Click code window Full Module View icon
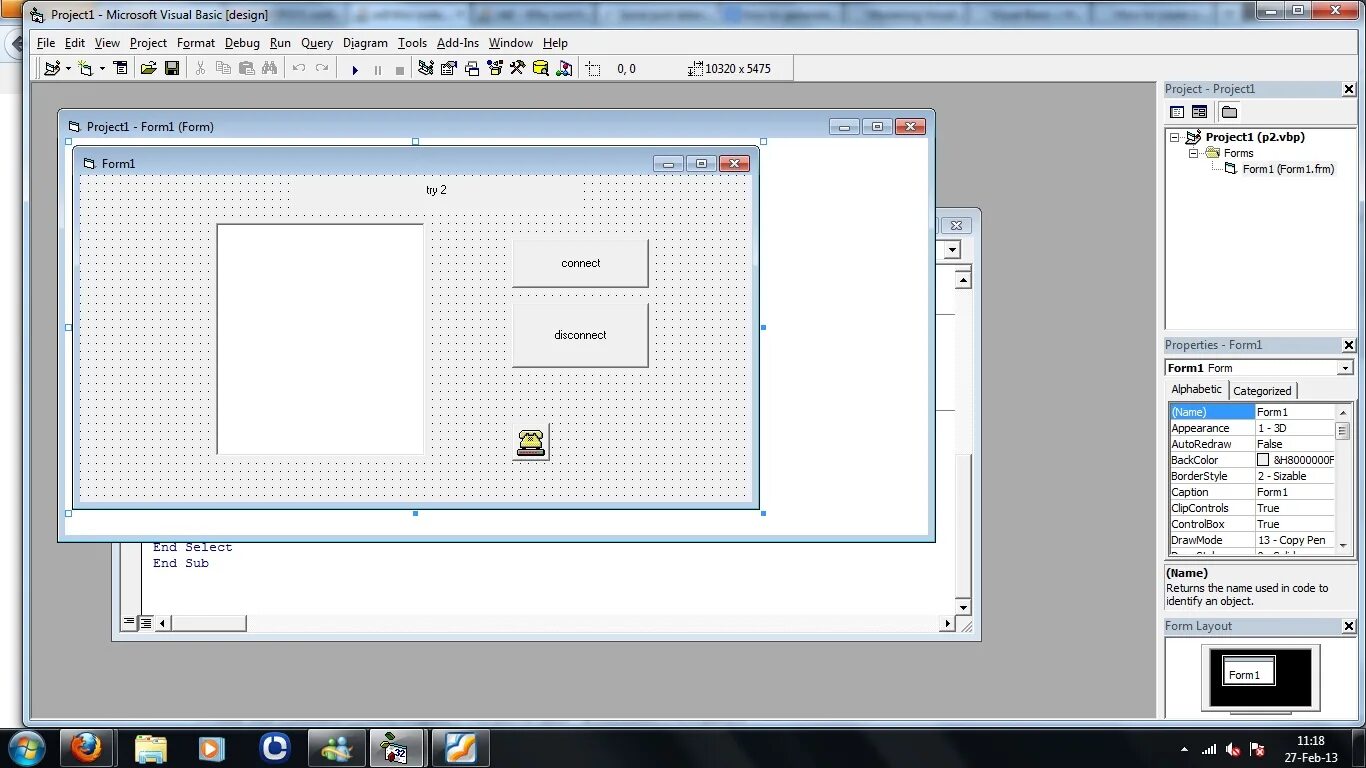This screenshot has height=768, width=1366. 146,623
